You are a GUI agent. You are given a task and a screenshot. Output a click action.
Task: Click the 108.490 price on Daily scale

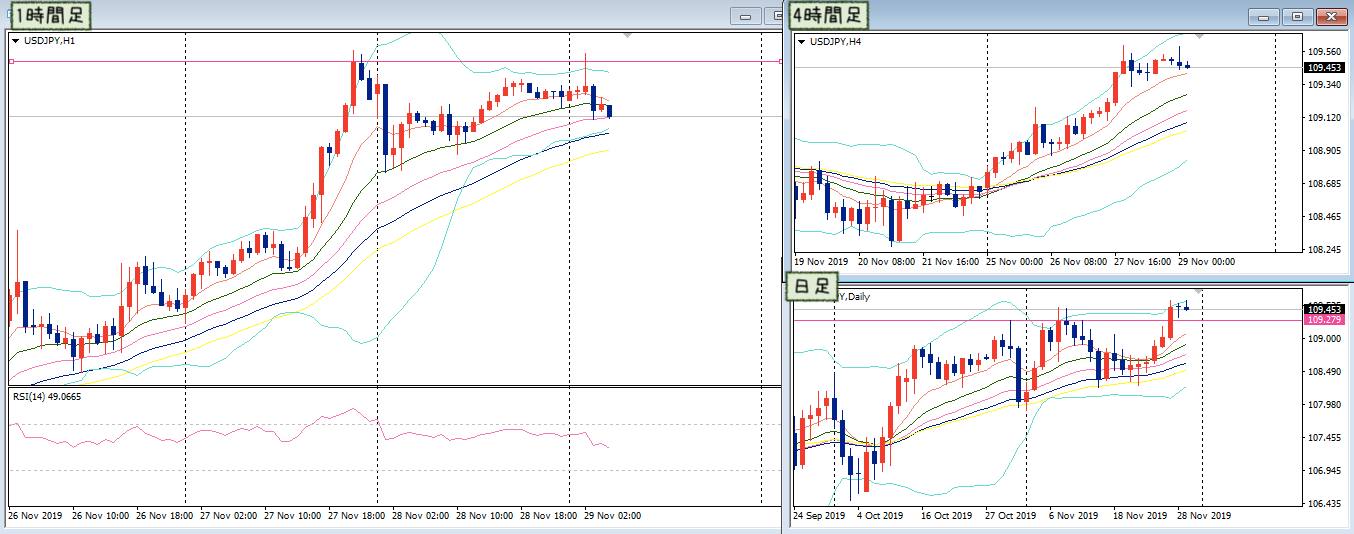[1326, 372]
